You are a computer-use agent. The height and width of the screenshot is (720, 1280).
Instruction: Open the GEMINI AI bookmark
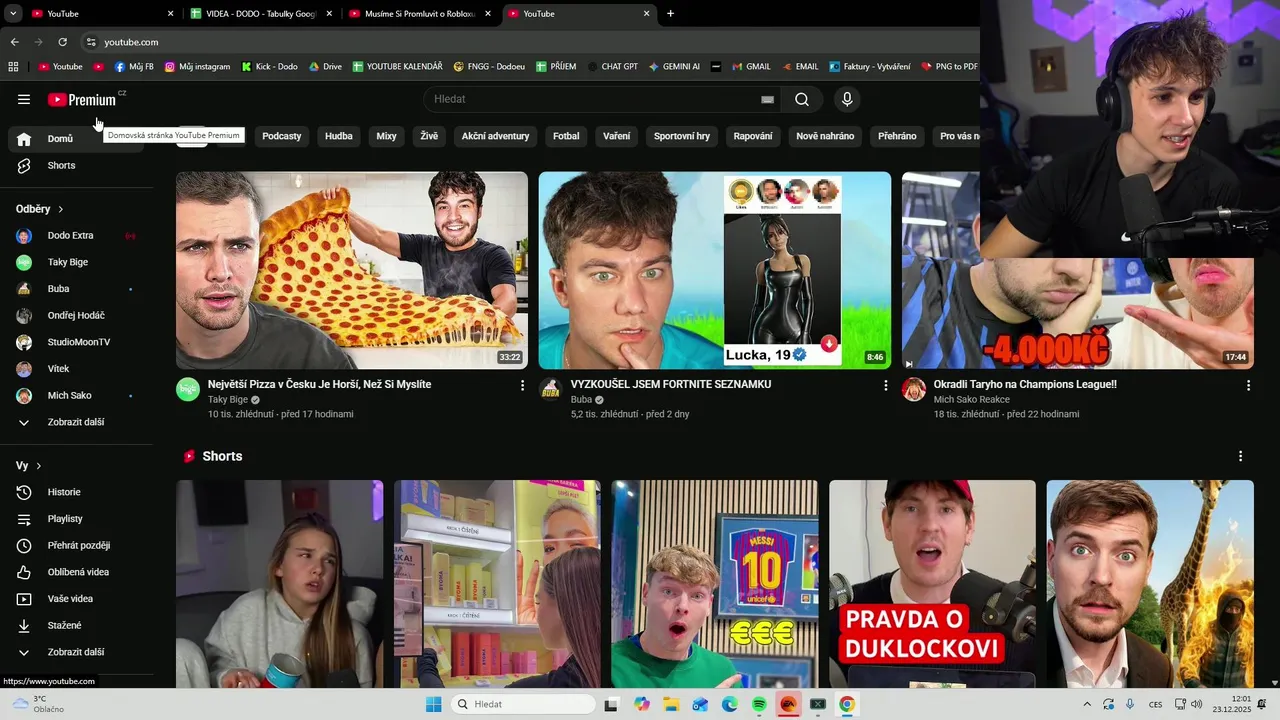673,66
